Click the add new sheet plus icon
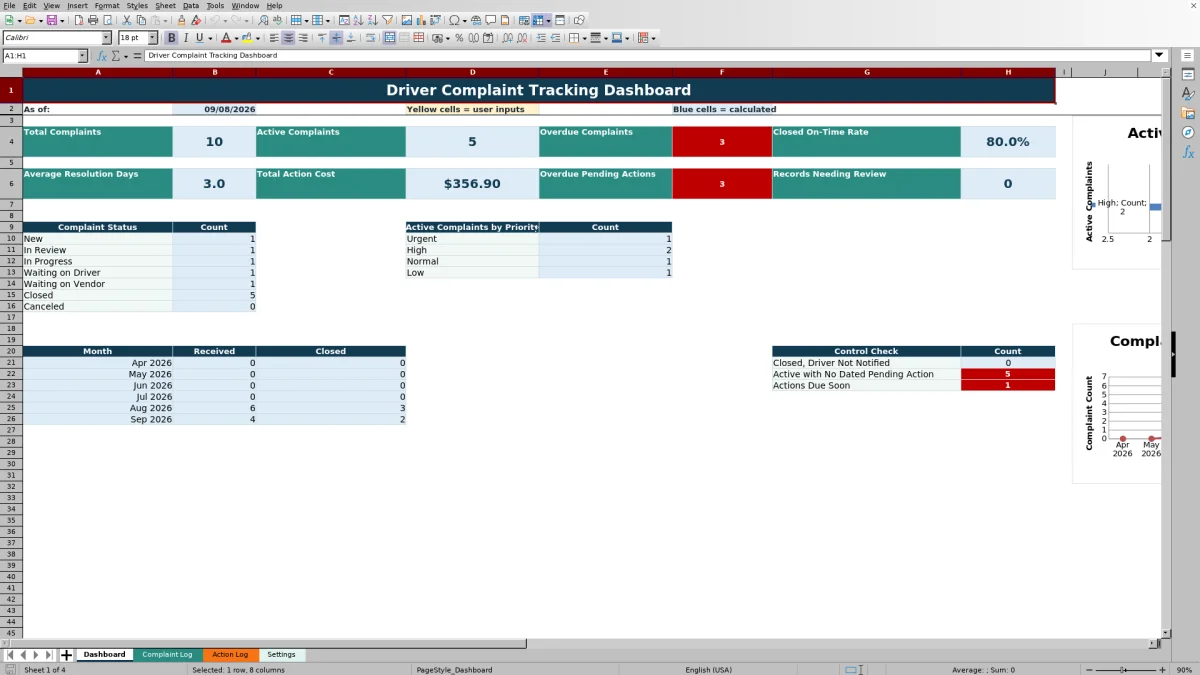Screen dimensions: 1200x675 click(x=67, y=655)
